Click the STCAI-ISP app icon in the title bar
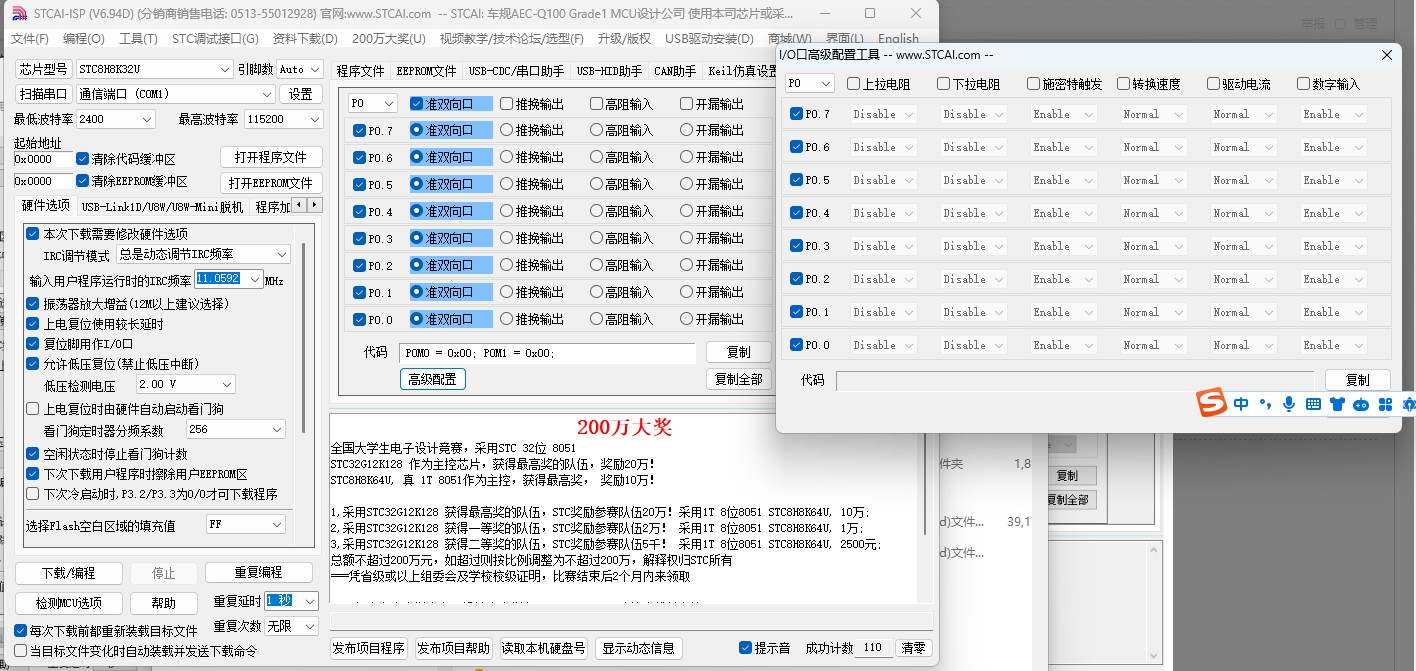 click(19, 13)
